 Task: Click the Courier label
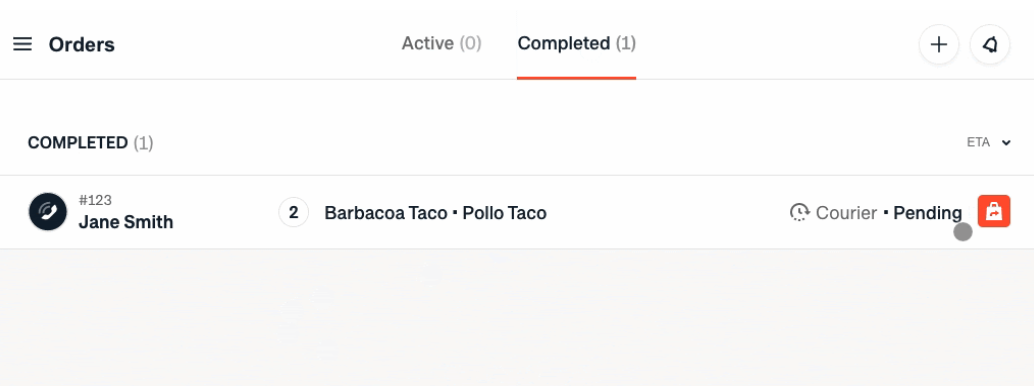[846, 213]
